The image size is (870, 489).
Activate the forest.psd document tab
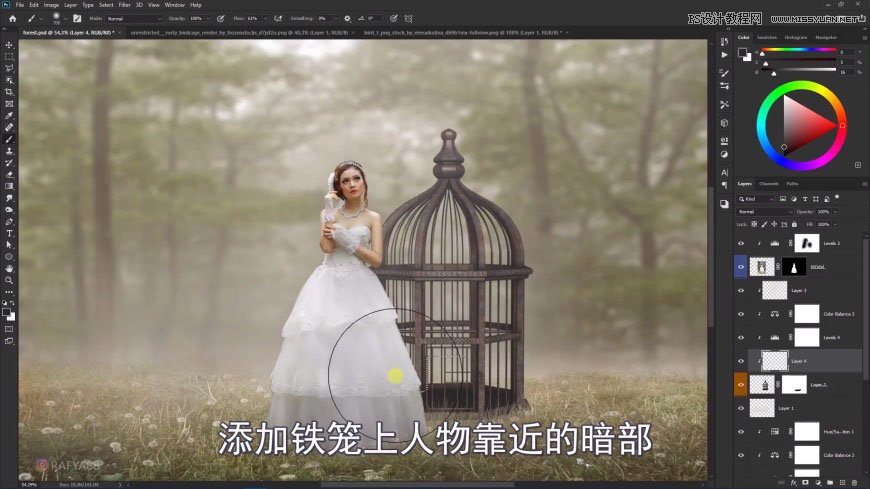pos(69,33)
